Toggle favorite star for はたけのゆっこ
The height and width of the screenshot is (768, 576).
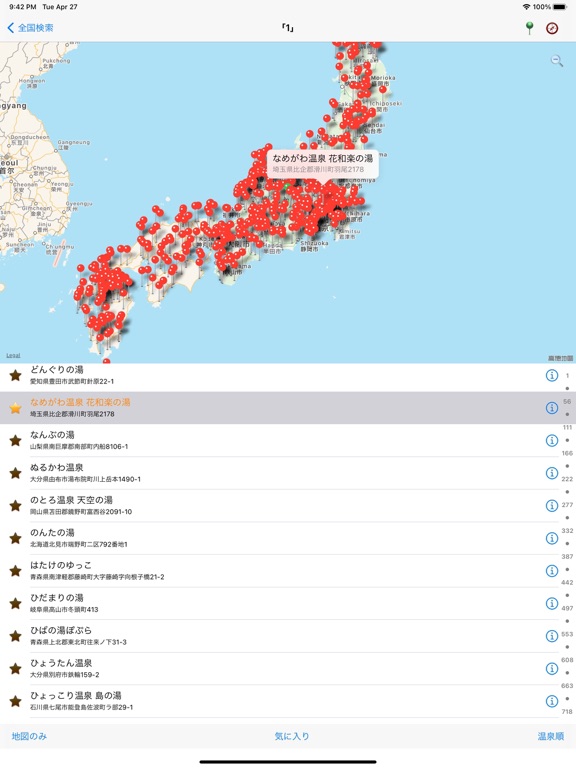(x=16, y=571)
